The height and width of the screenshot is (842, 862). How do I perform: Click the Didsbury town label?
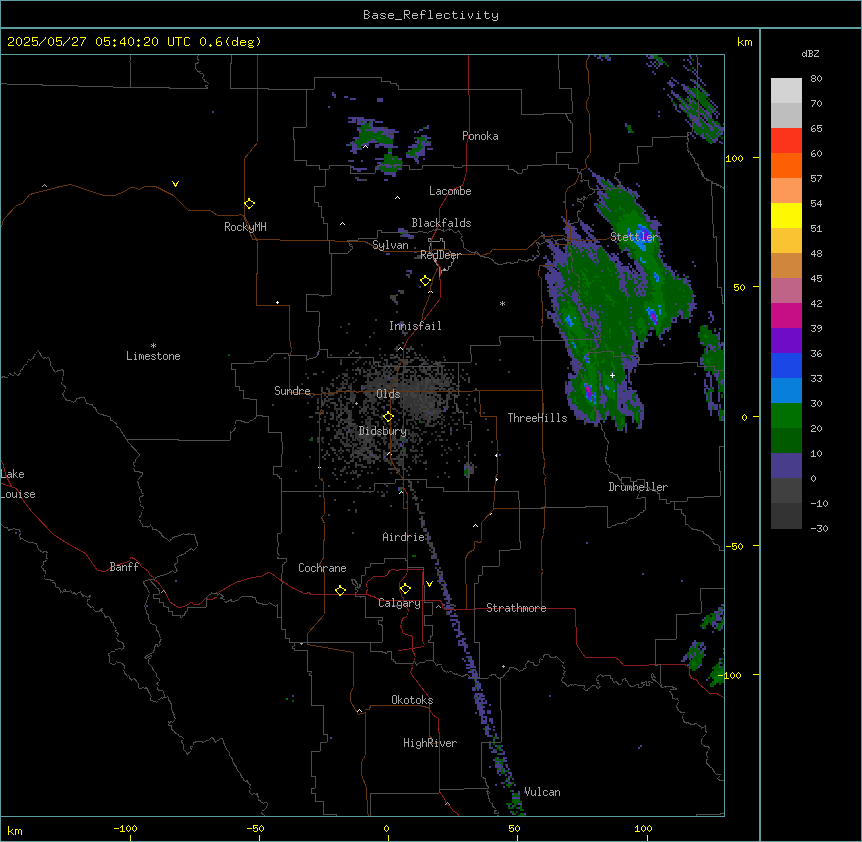[x=383, y=431]
